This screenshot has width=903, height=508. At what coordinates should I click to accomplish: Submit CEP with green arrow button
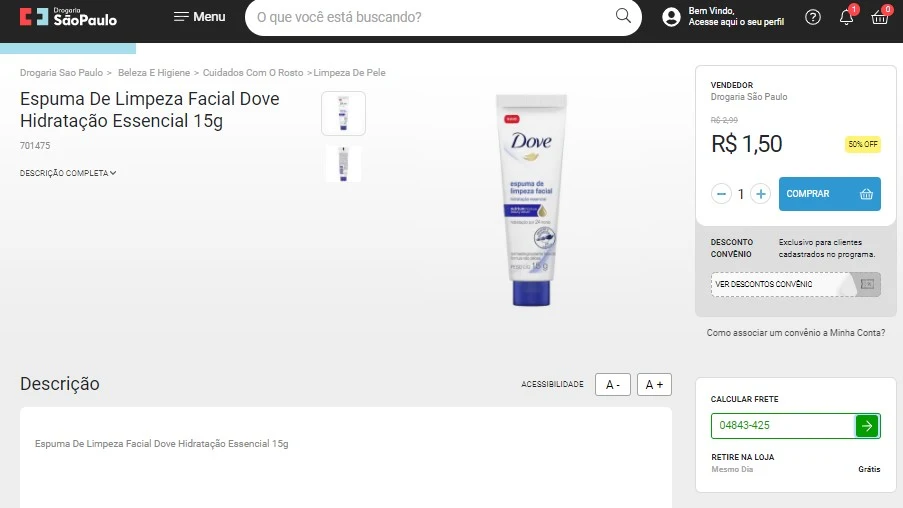tap(867, 426)
